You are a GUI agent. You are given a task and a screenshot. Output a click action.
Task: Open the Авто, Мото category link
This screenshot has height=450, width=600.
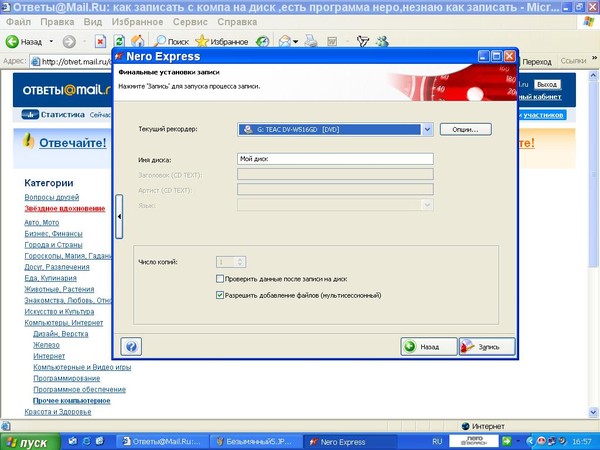(x=42, y=222)
